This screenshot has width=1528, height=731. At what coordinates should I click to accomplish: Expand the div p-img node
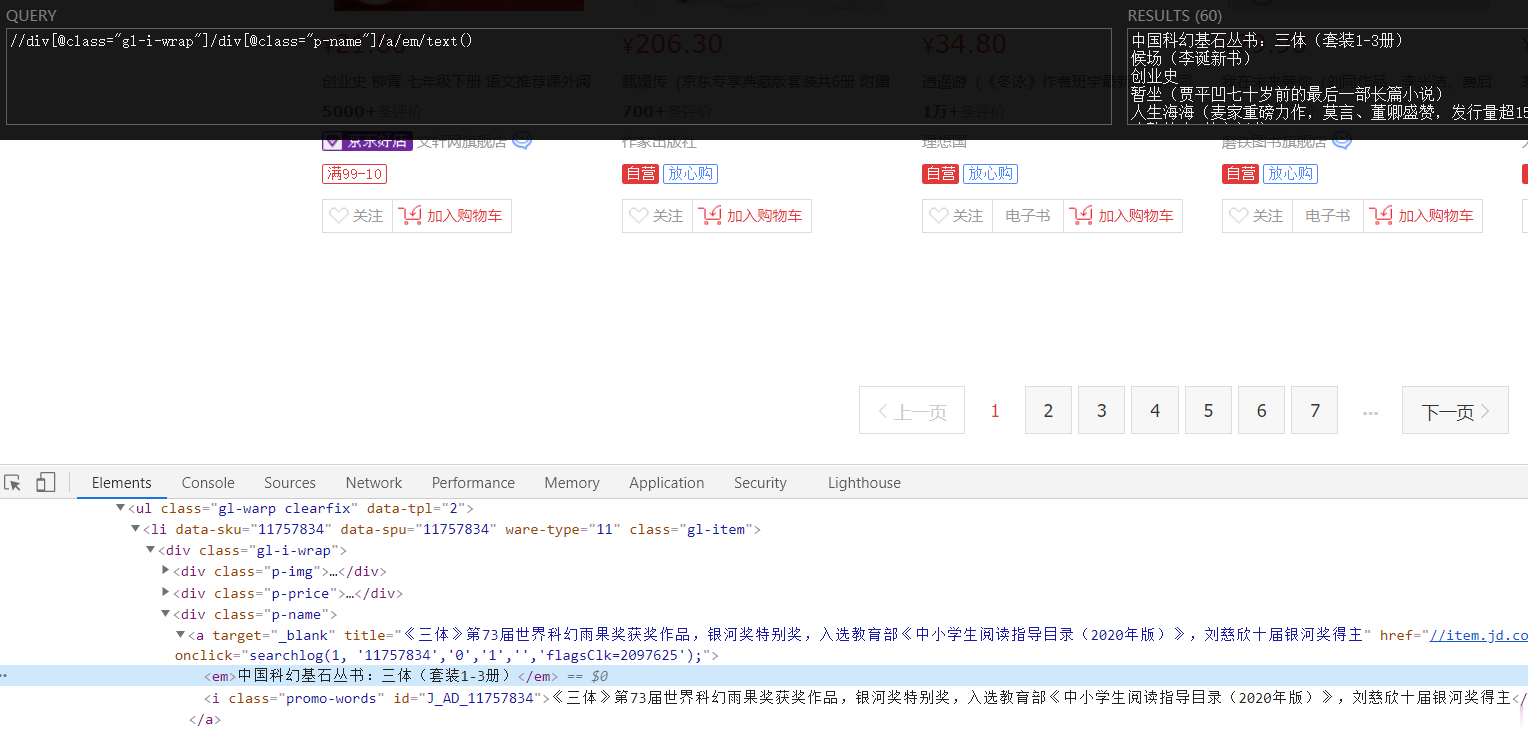tap(166, 572)
